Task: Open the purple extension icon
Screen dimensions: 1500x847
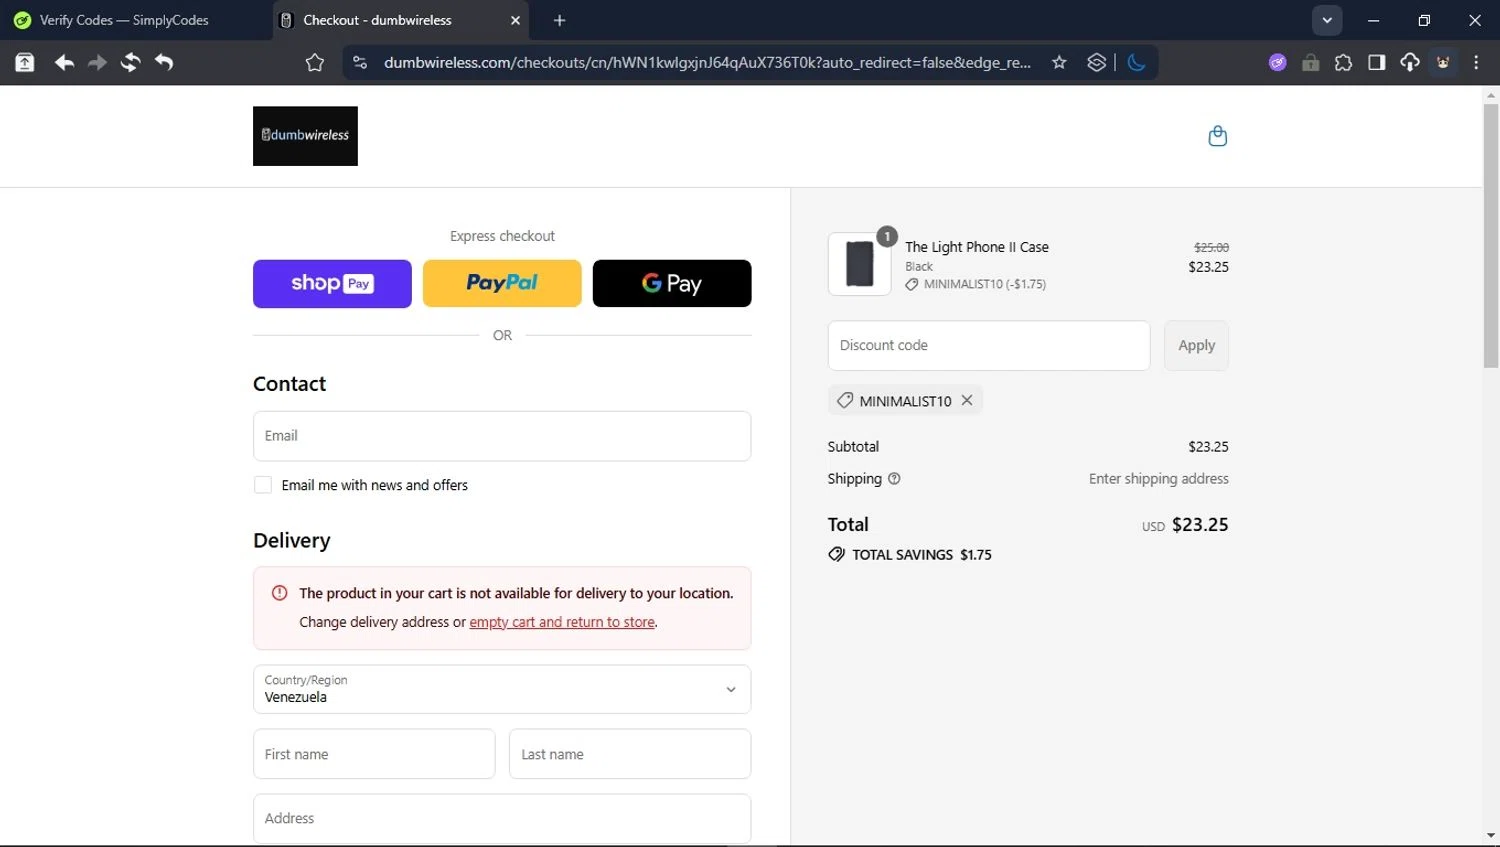Action: click(x=1277, y=63)
